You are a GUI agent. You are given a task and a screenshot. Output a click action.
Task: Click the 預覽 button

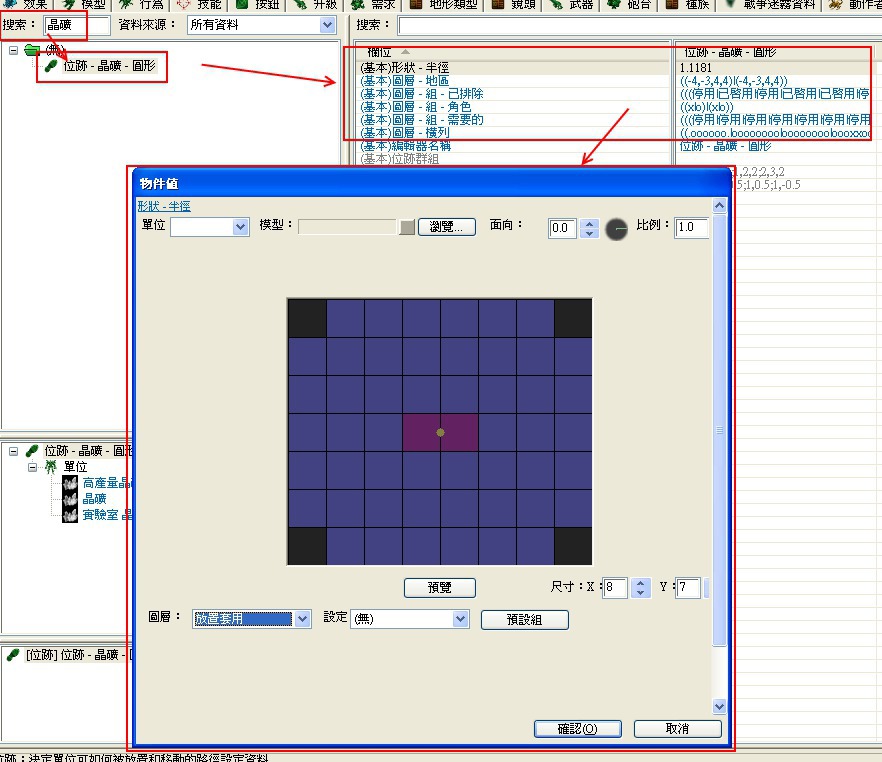[x=440, y=588]
